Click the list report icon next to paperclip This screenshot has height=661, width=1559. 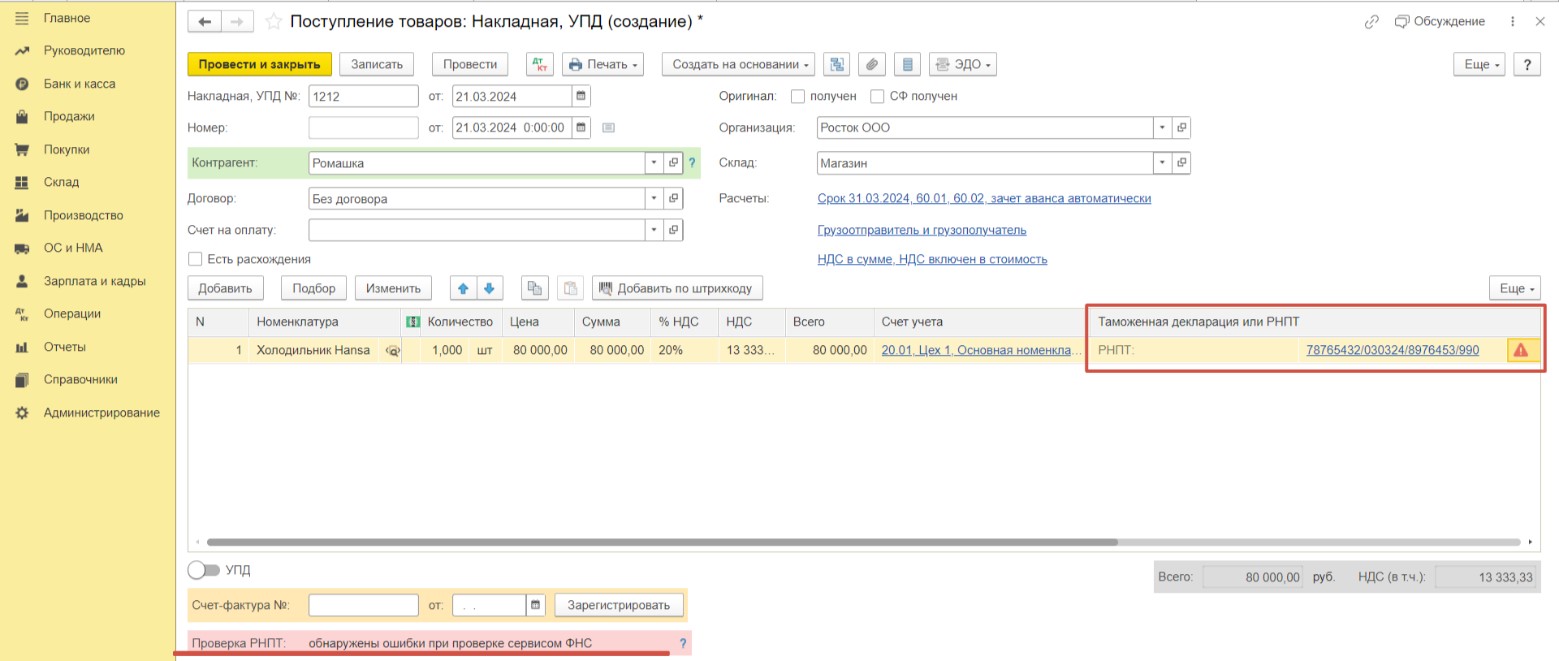point(907,64)
